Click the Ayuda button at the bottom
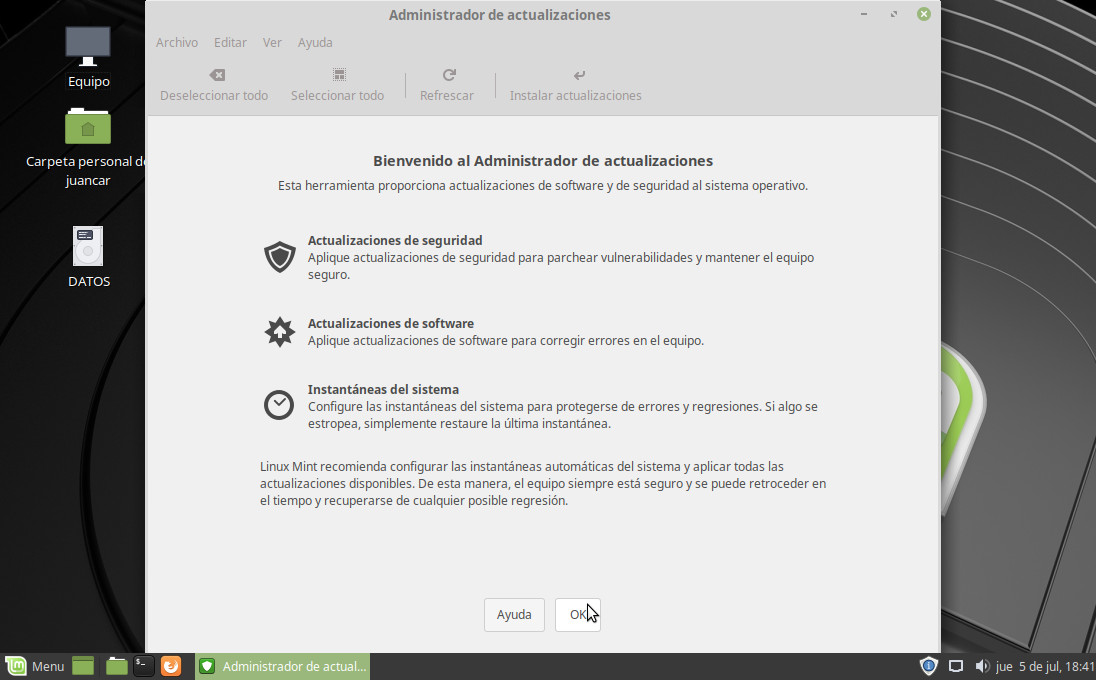This screenshot has height=680, width=1096. (514, 615)
